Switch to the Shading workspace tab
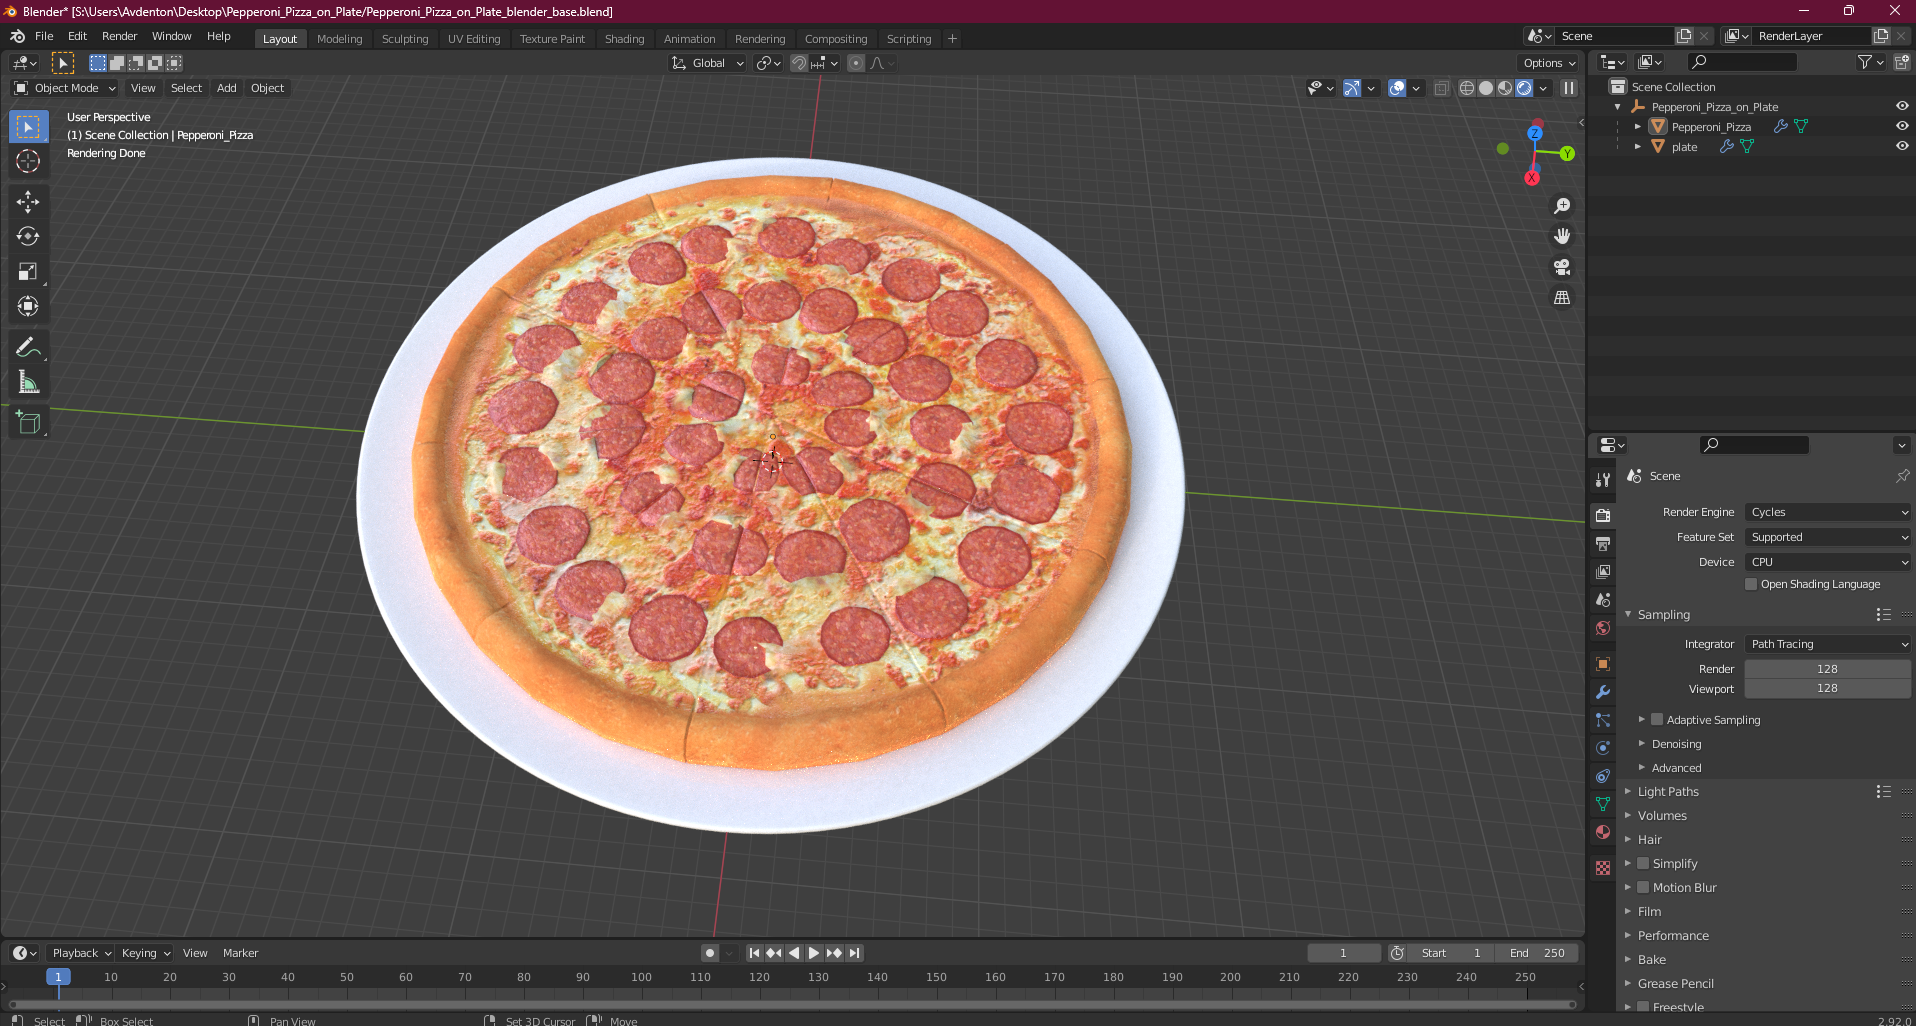The image size is (1916, 1026). (624, 39)
